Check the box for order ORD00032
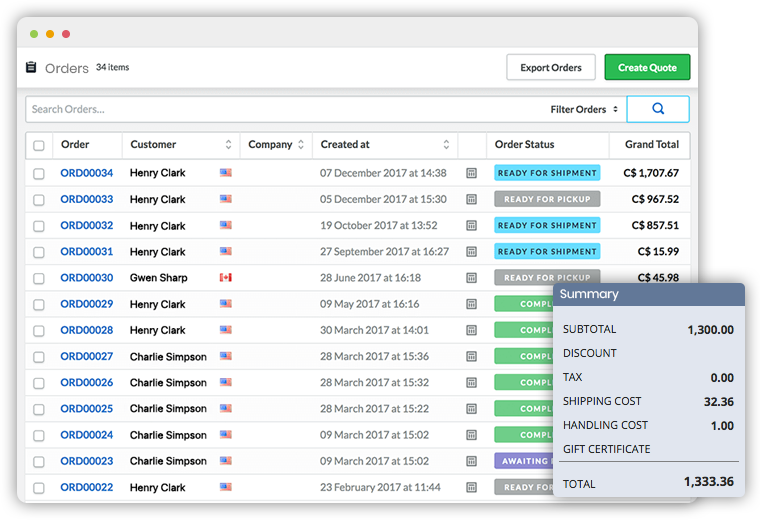Image resolution: width=760 pixels, height=520 pixels. [x=39, y=226]
